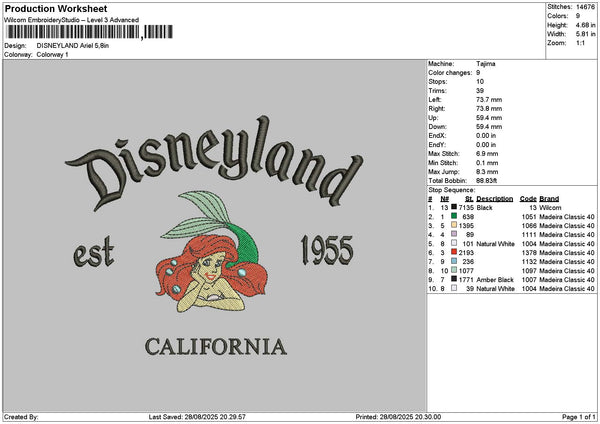Select the green swatch in the code 1051 row
The image size is (600, 424).
point(454,216)
